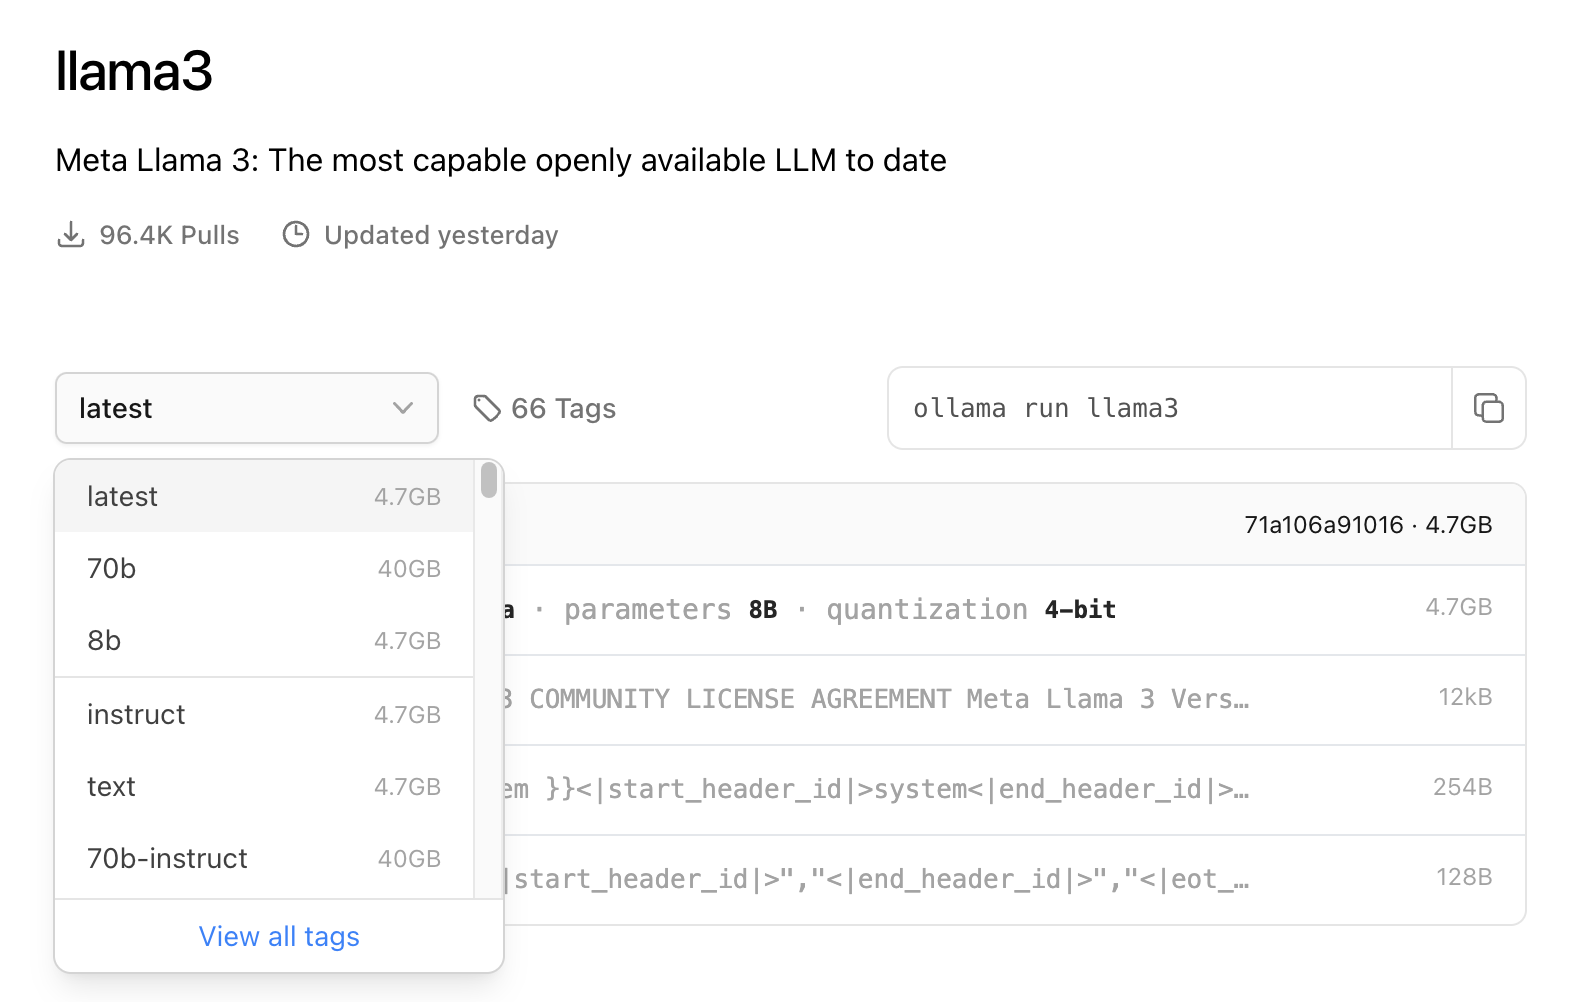The image size is (1578, 1002).
Task: Open the COMMUNITY LICENSE AGREEMENT row
Action: click(x=1000, y=700)
